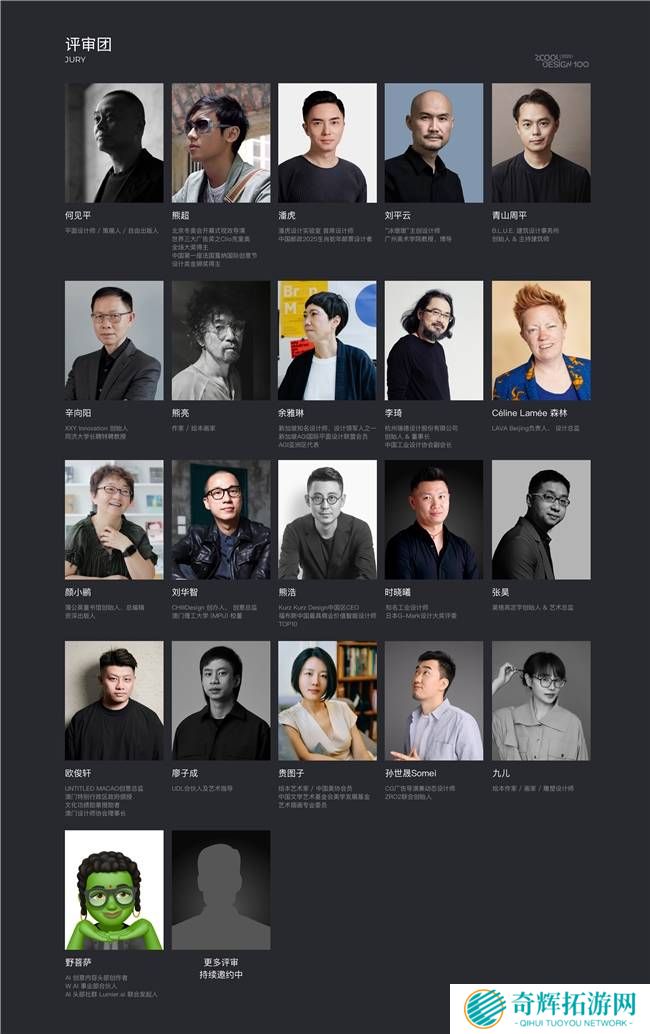
Task: Click the black-and-white portrait of 熊亮
Action: [221, 340]
